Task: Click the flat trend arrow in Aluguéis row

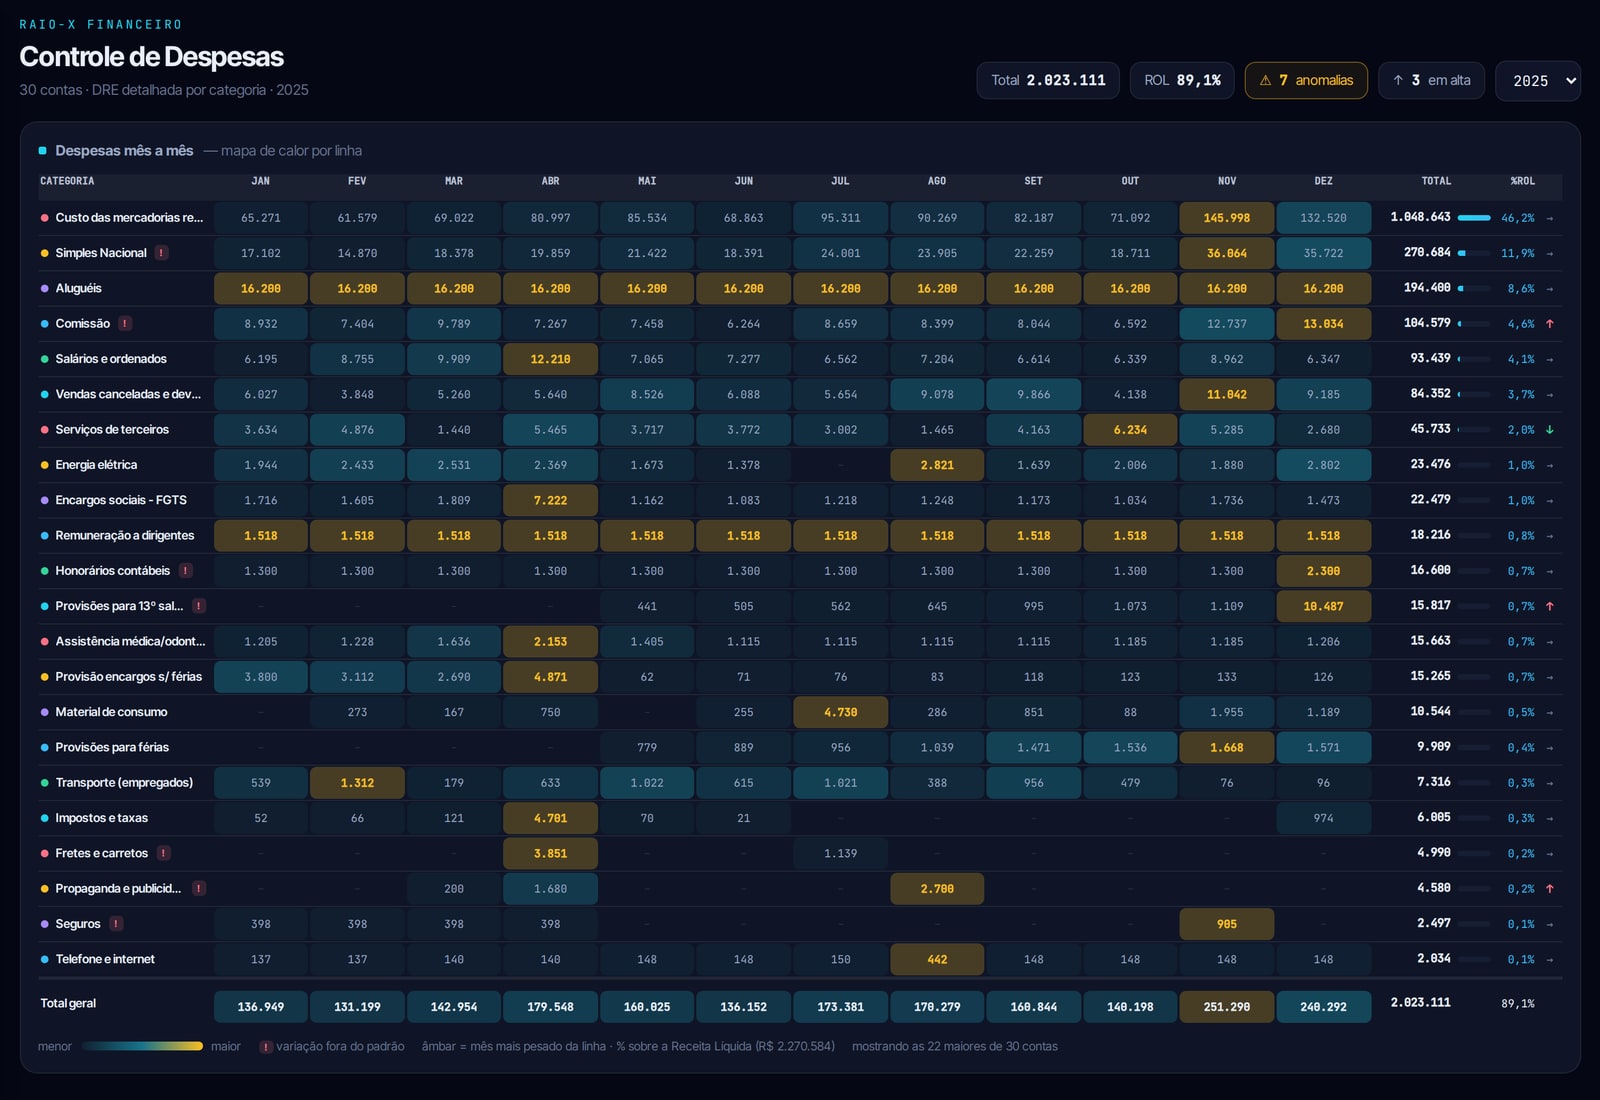Action: point(1550,288)
